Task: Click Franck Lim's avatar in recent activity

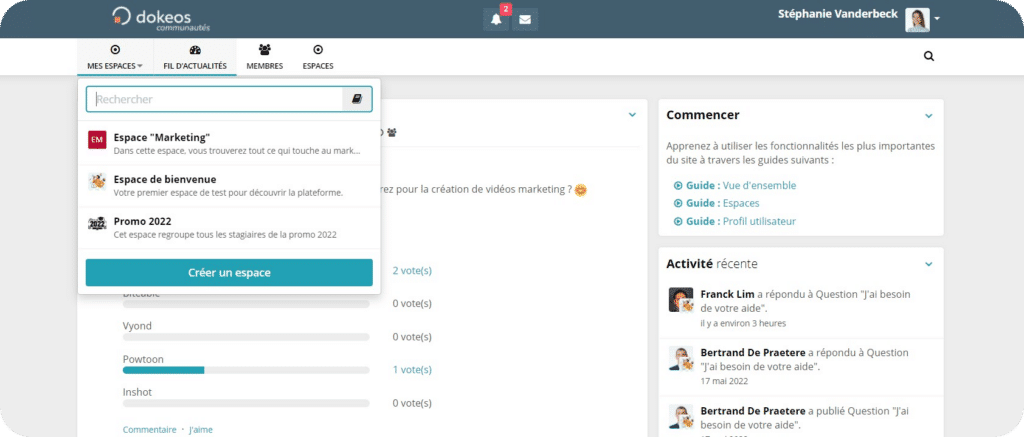Action: point(680,300)
